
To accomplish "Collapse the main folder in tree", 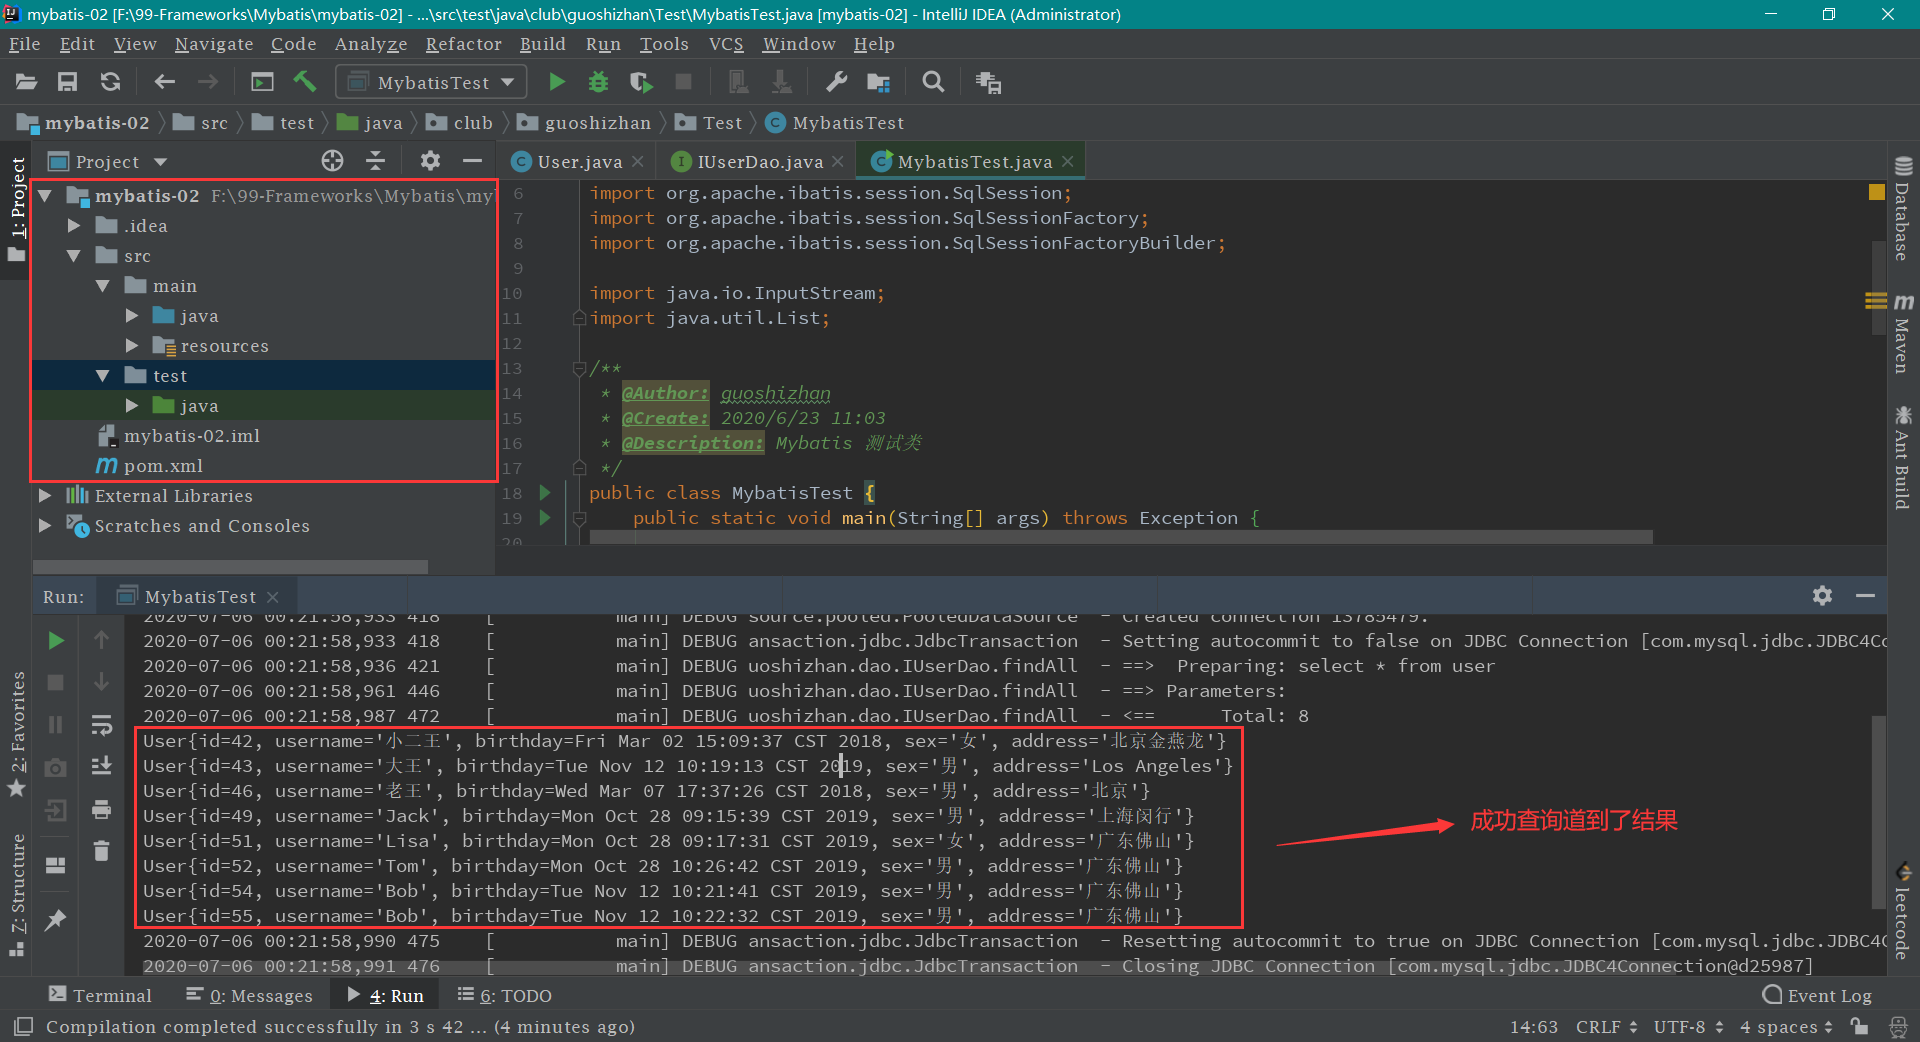I will [x=102, y=286].
